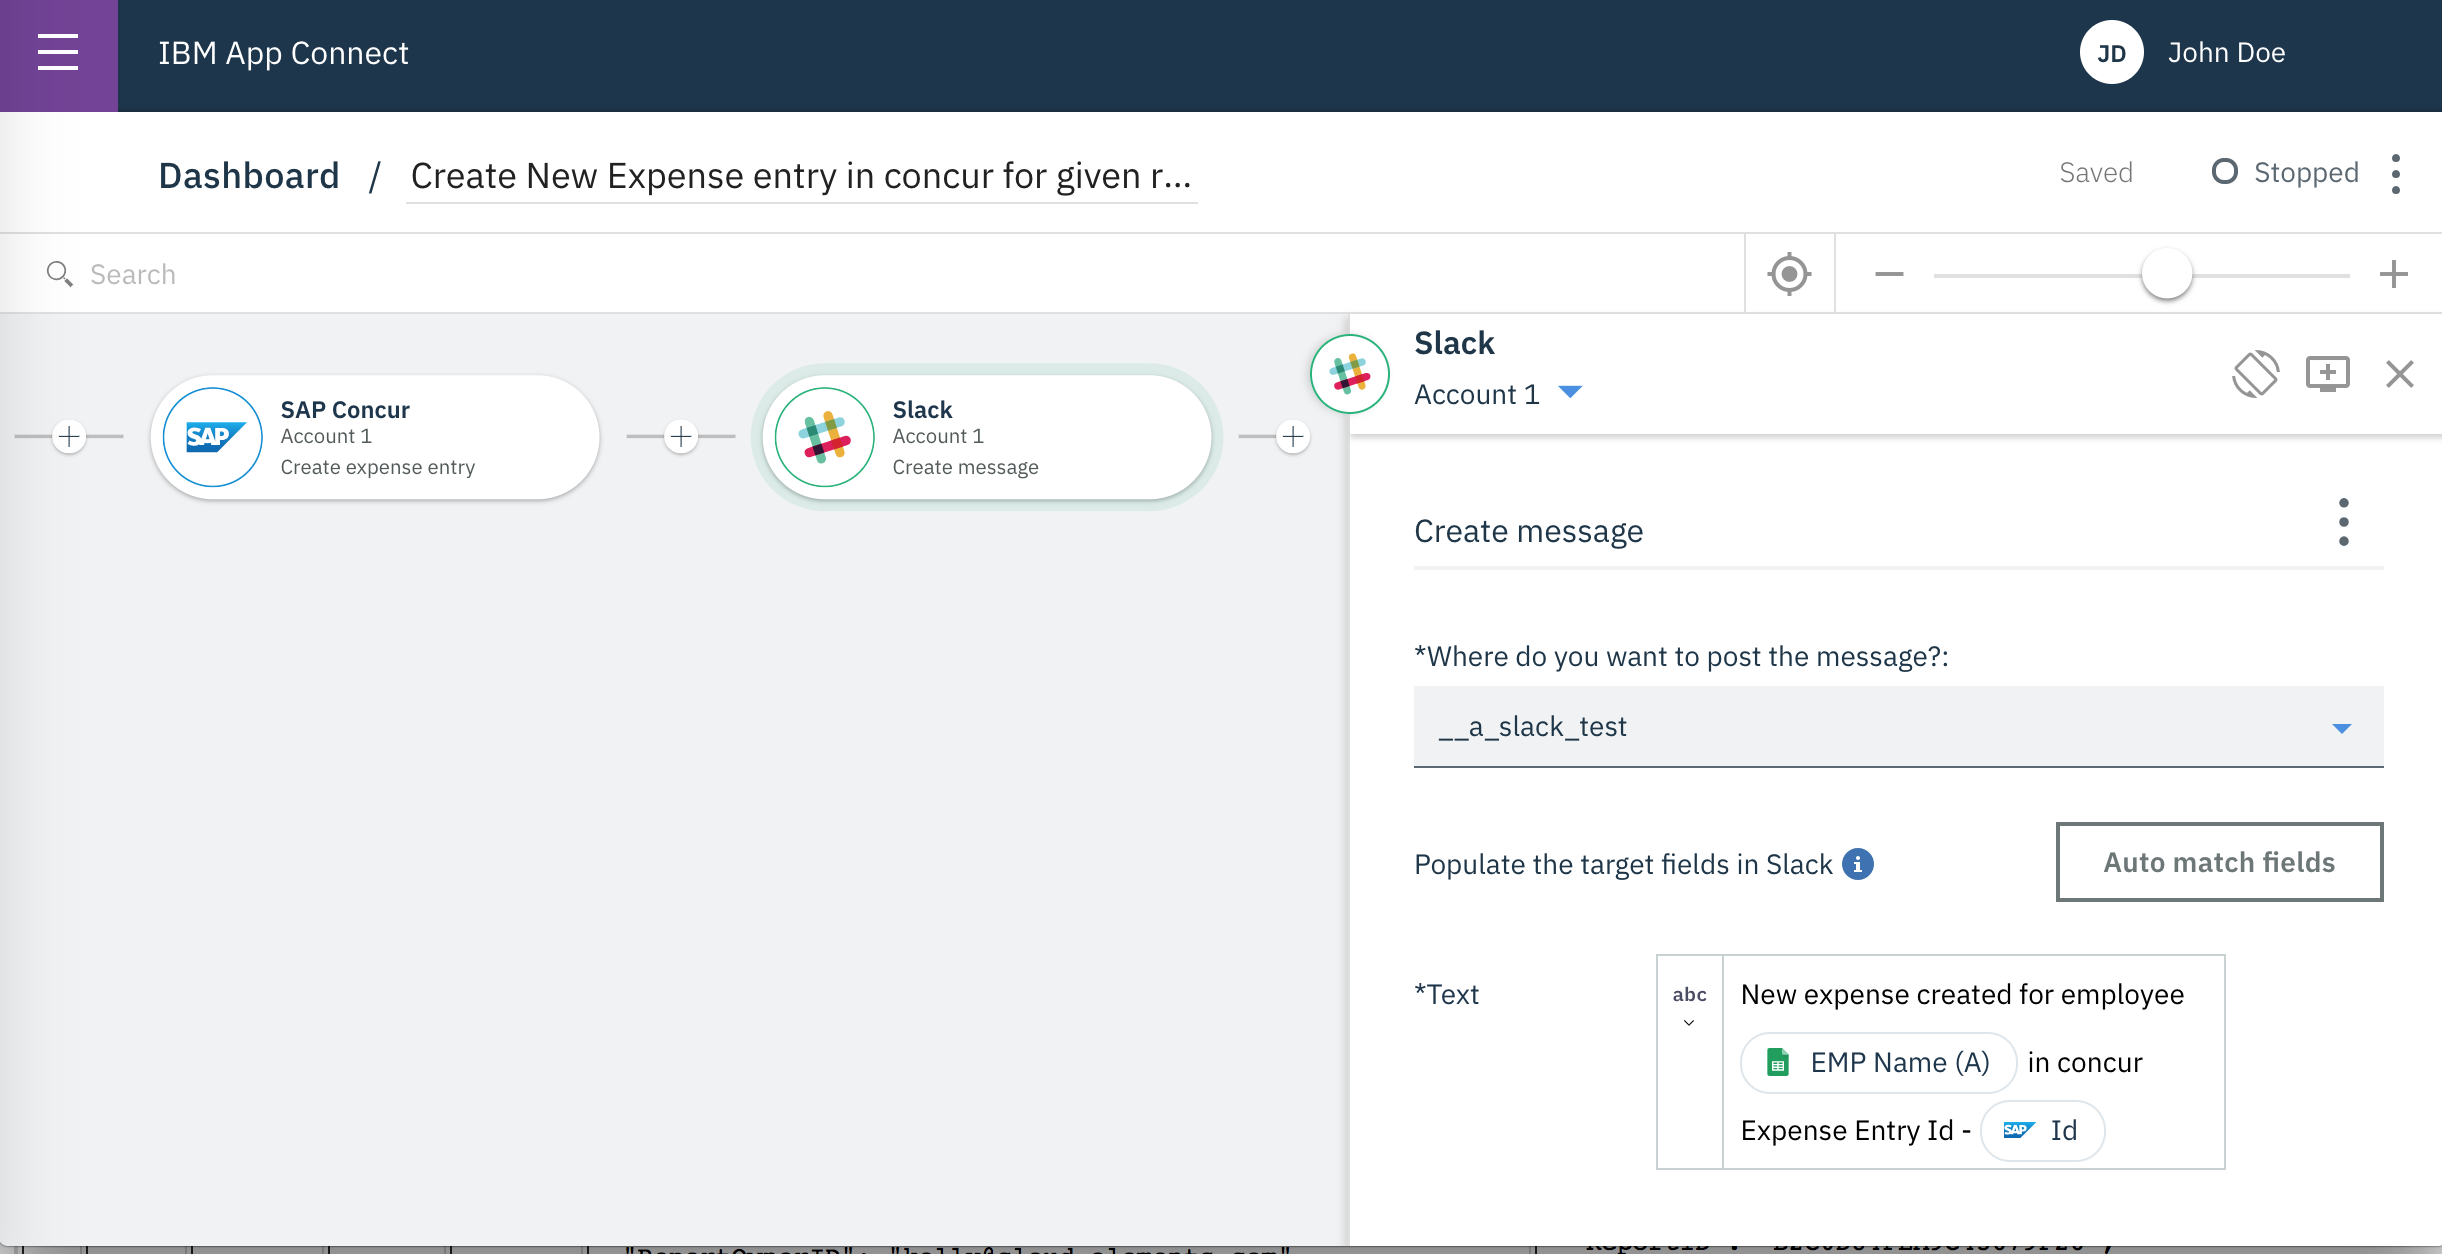Edit the flow name field
The height and width of the screenshot is (1254, 2442).
click(801, 177)
